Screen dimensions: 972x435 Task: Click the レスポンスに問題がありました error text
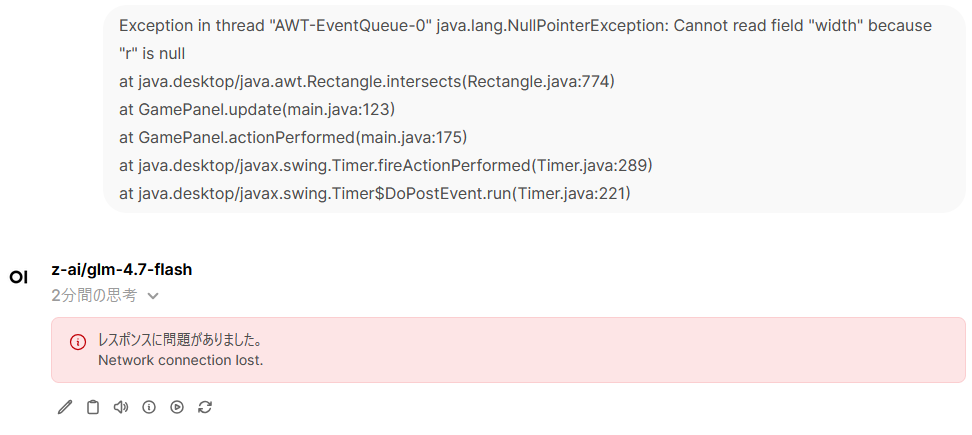pyautogui.click(x=180, y=340)
